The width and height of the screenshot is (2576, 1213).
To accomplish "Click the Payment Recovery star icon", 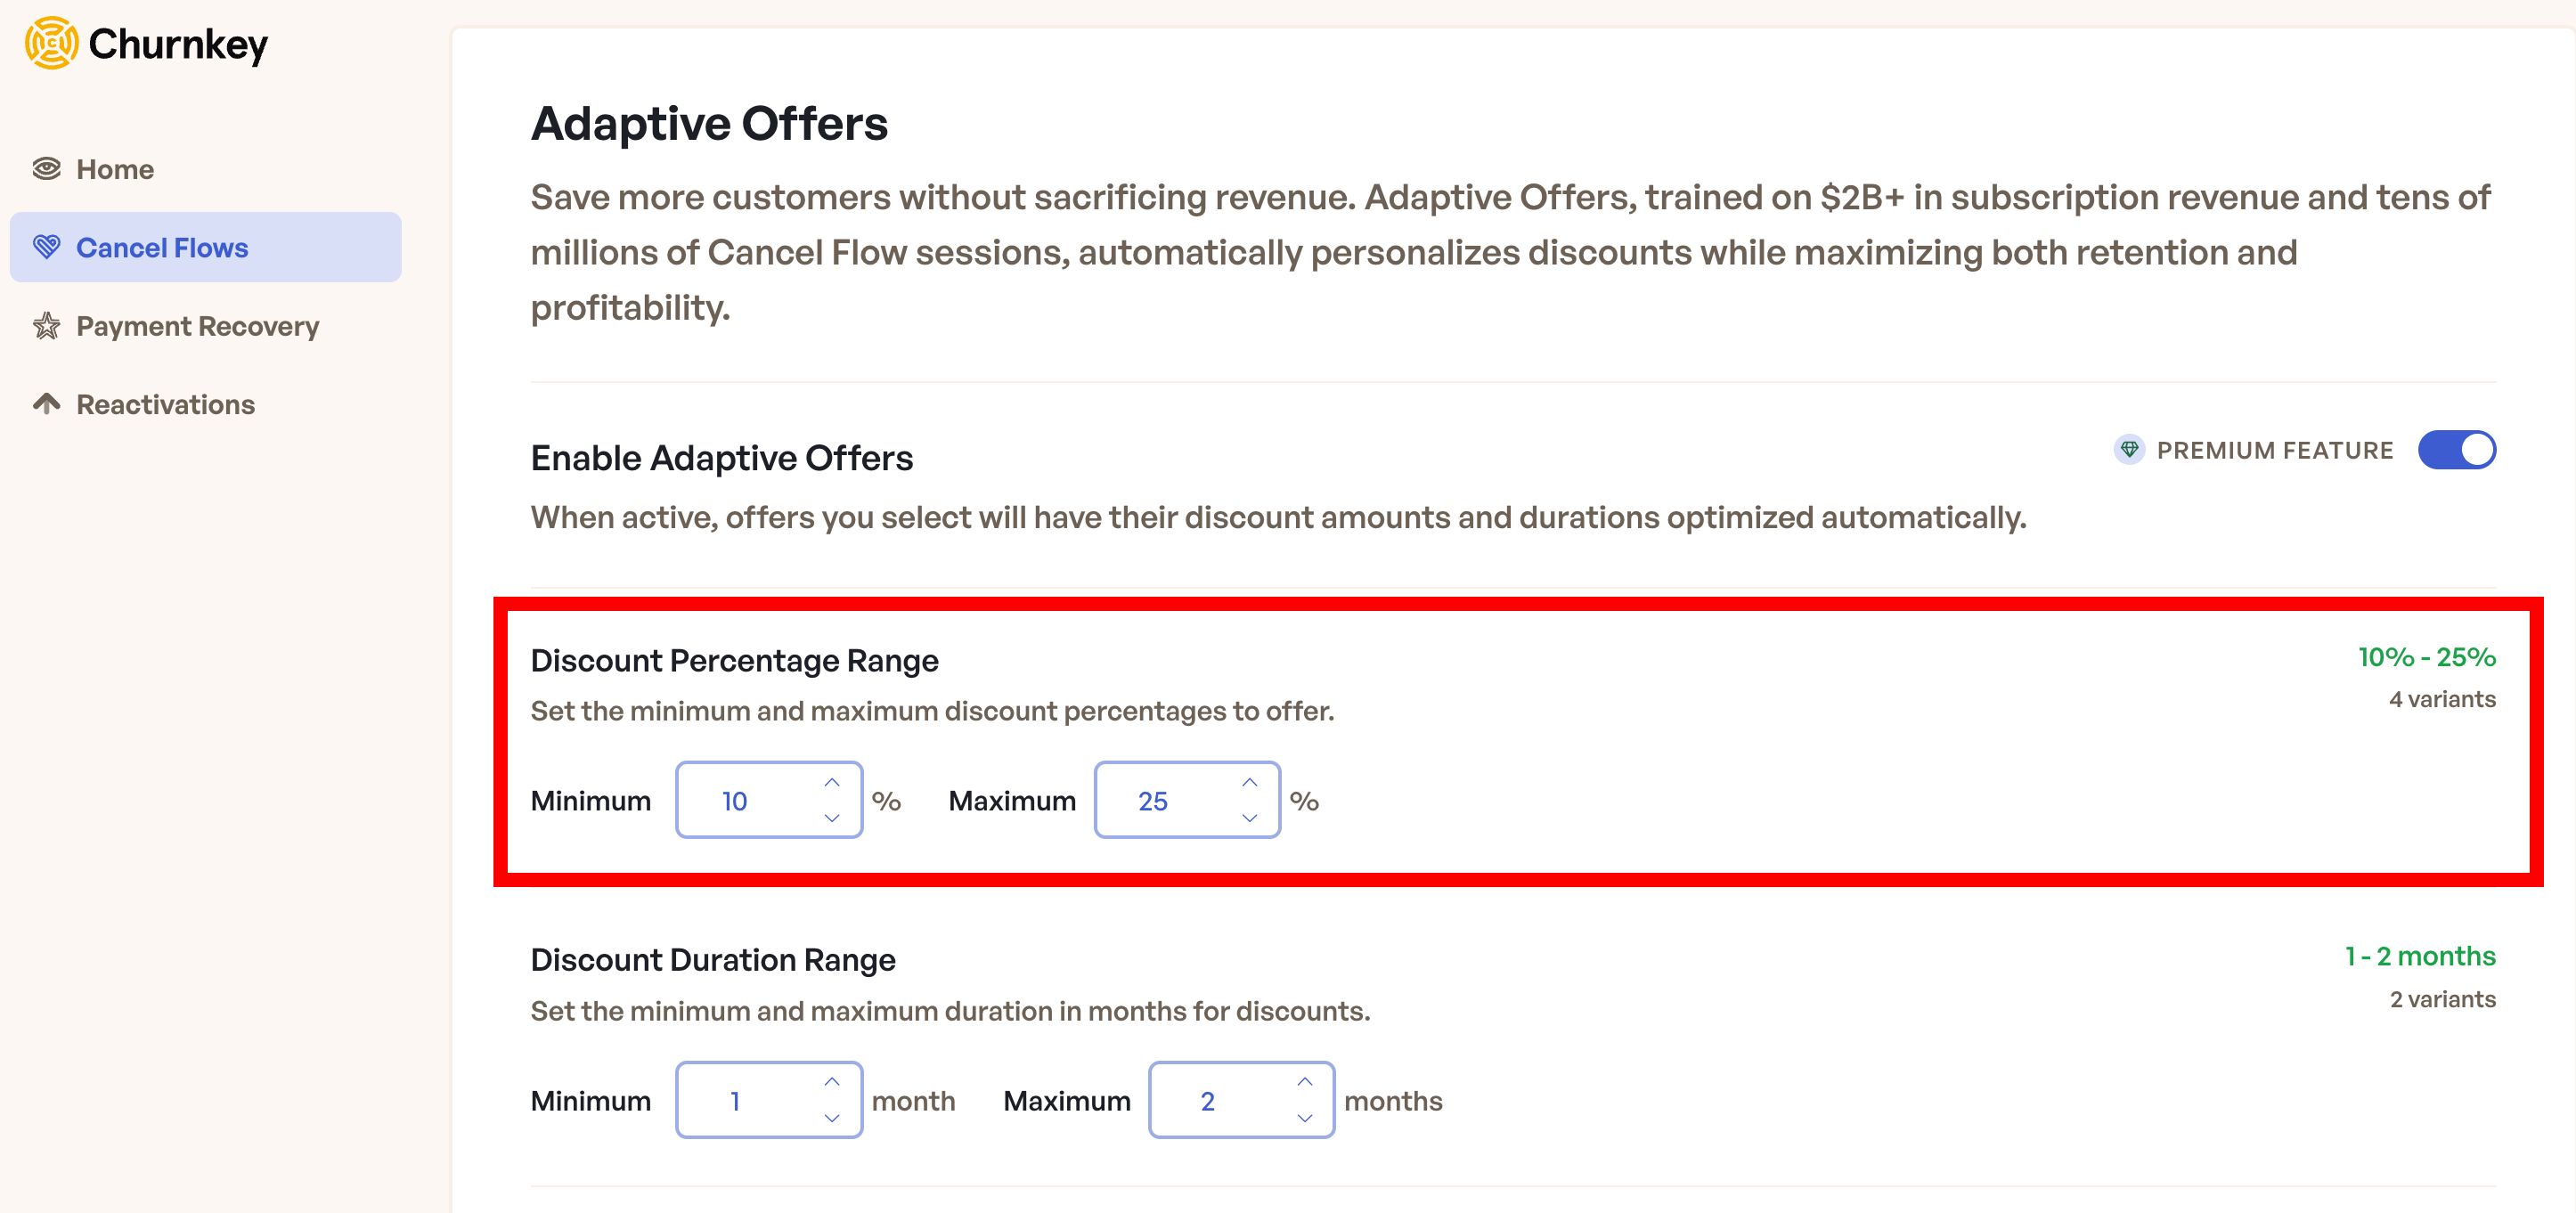I will (x=47, y=326).
